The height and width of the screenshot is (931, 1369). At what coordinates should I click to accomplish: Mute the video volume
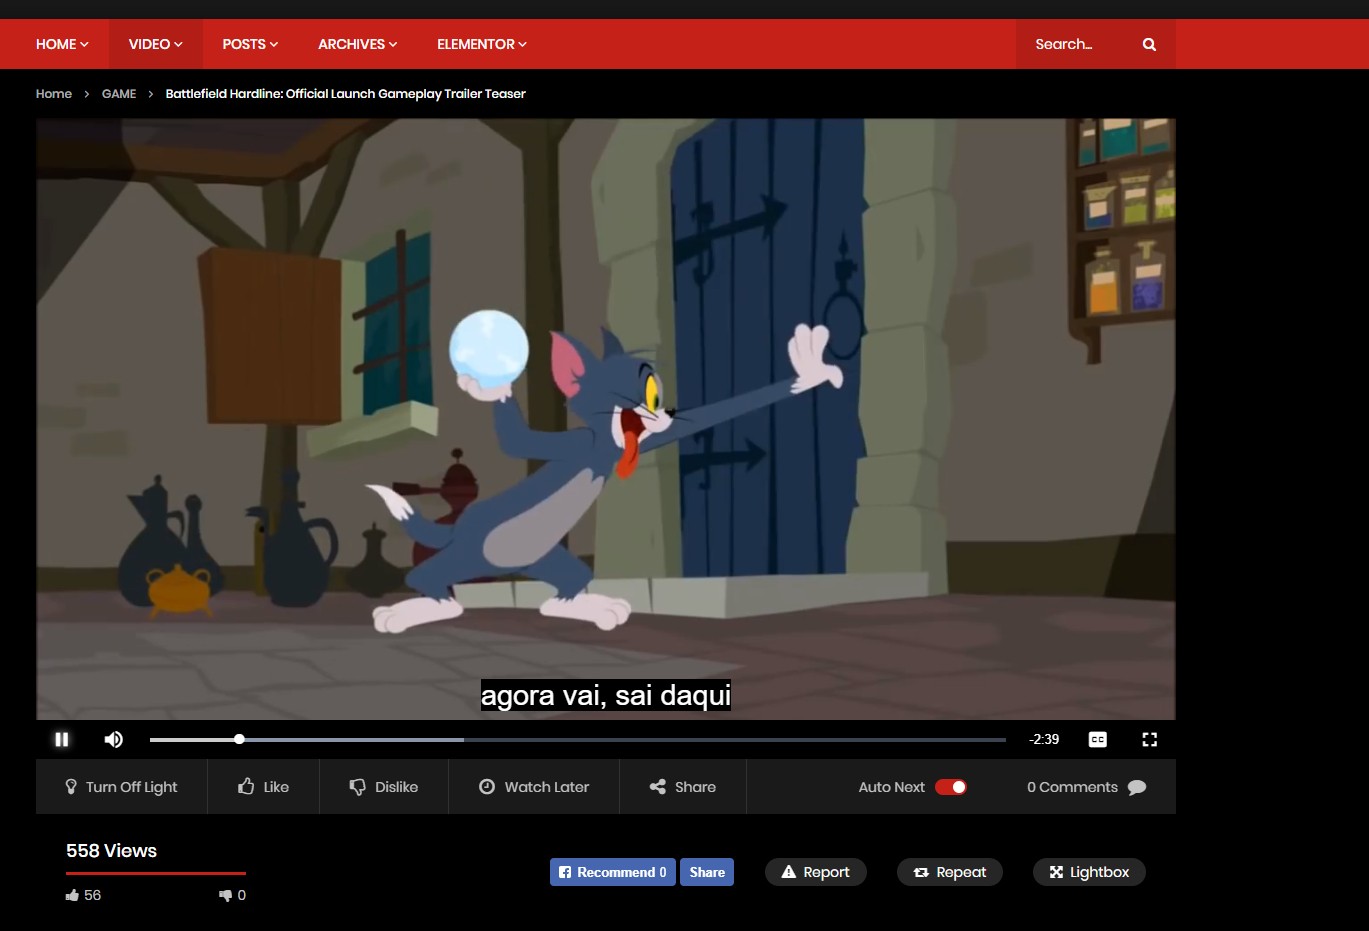[114, 739]
